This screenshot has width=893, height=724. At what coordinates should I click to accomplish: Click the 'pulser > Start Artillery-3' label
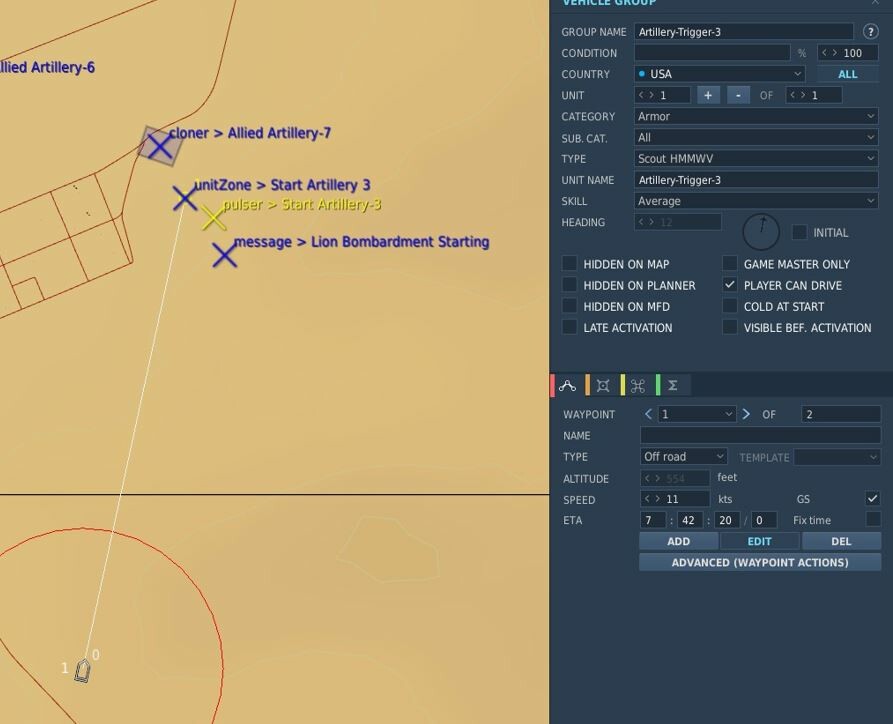302,204
